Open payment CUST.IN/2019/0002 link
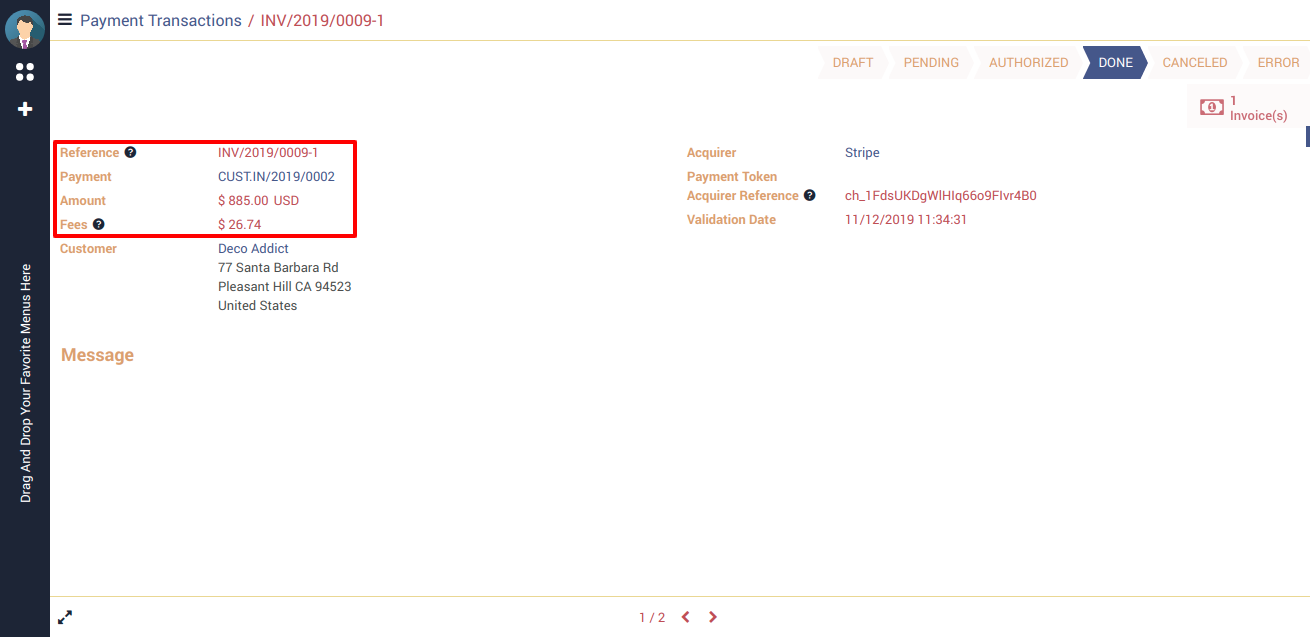The image size is (1310, 637). pyautogui.click(x=276, y=177)
